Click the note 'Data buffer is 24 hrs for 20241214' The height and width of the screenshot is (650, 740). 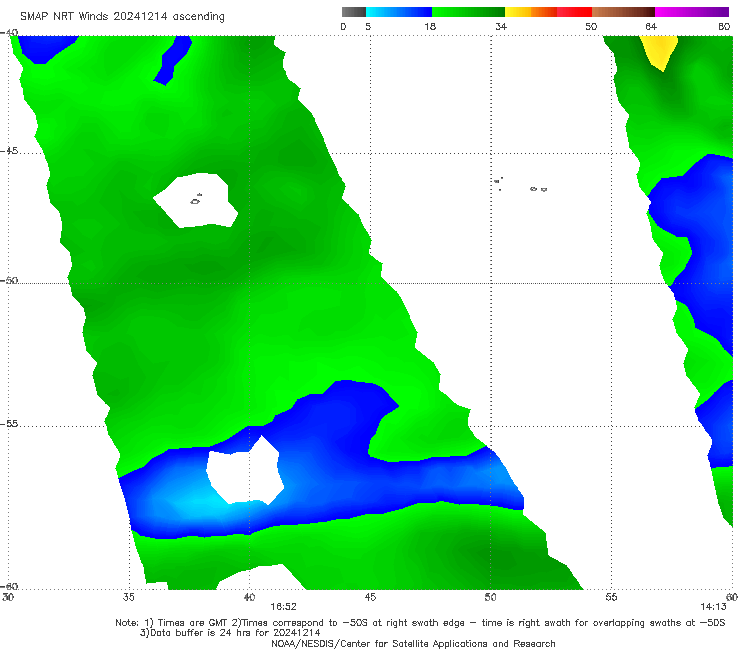point(230,633)
